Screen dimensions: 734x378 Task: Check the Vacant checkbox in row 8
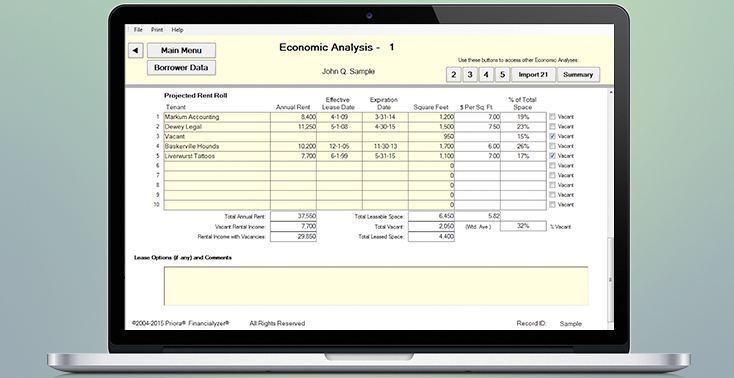pyautogui.click(x=552, y=185)
